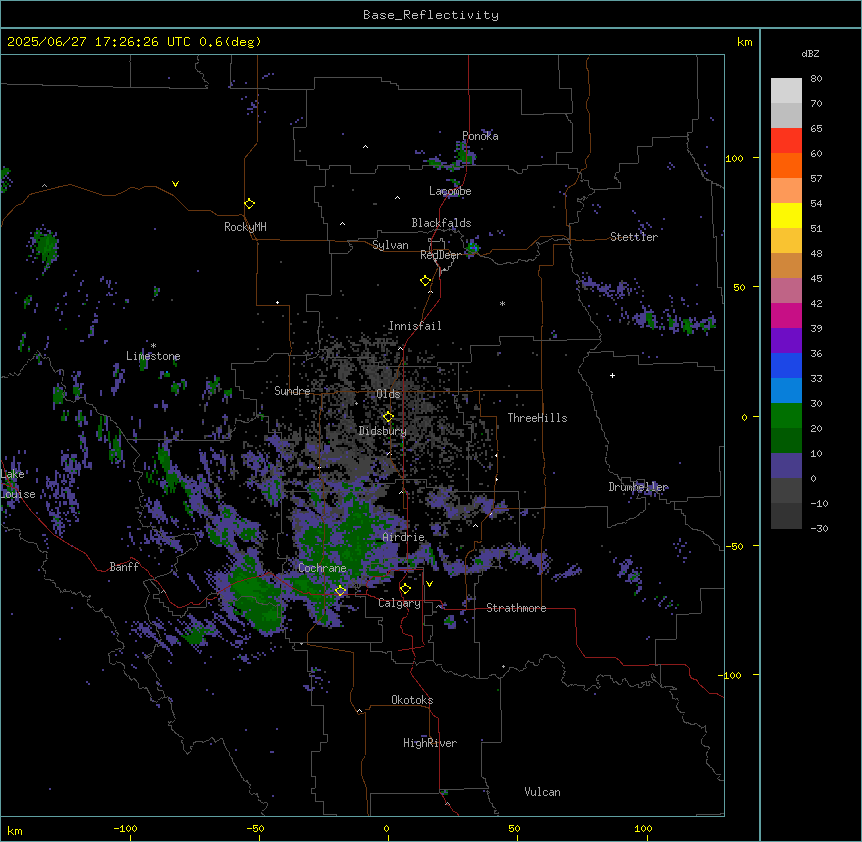Viewport: 862px width, 842px height.
Task: Click the white plus marker north of Drumheller
Action: 612,375
